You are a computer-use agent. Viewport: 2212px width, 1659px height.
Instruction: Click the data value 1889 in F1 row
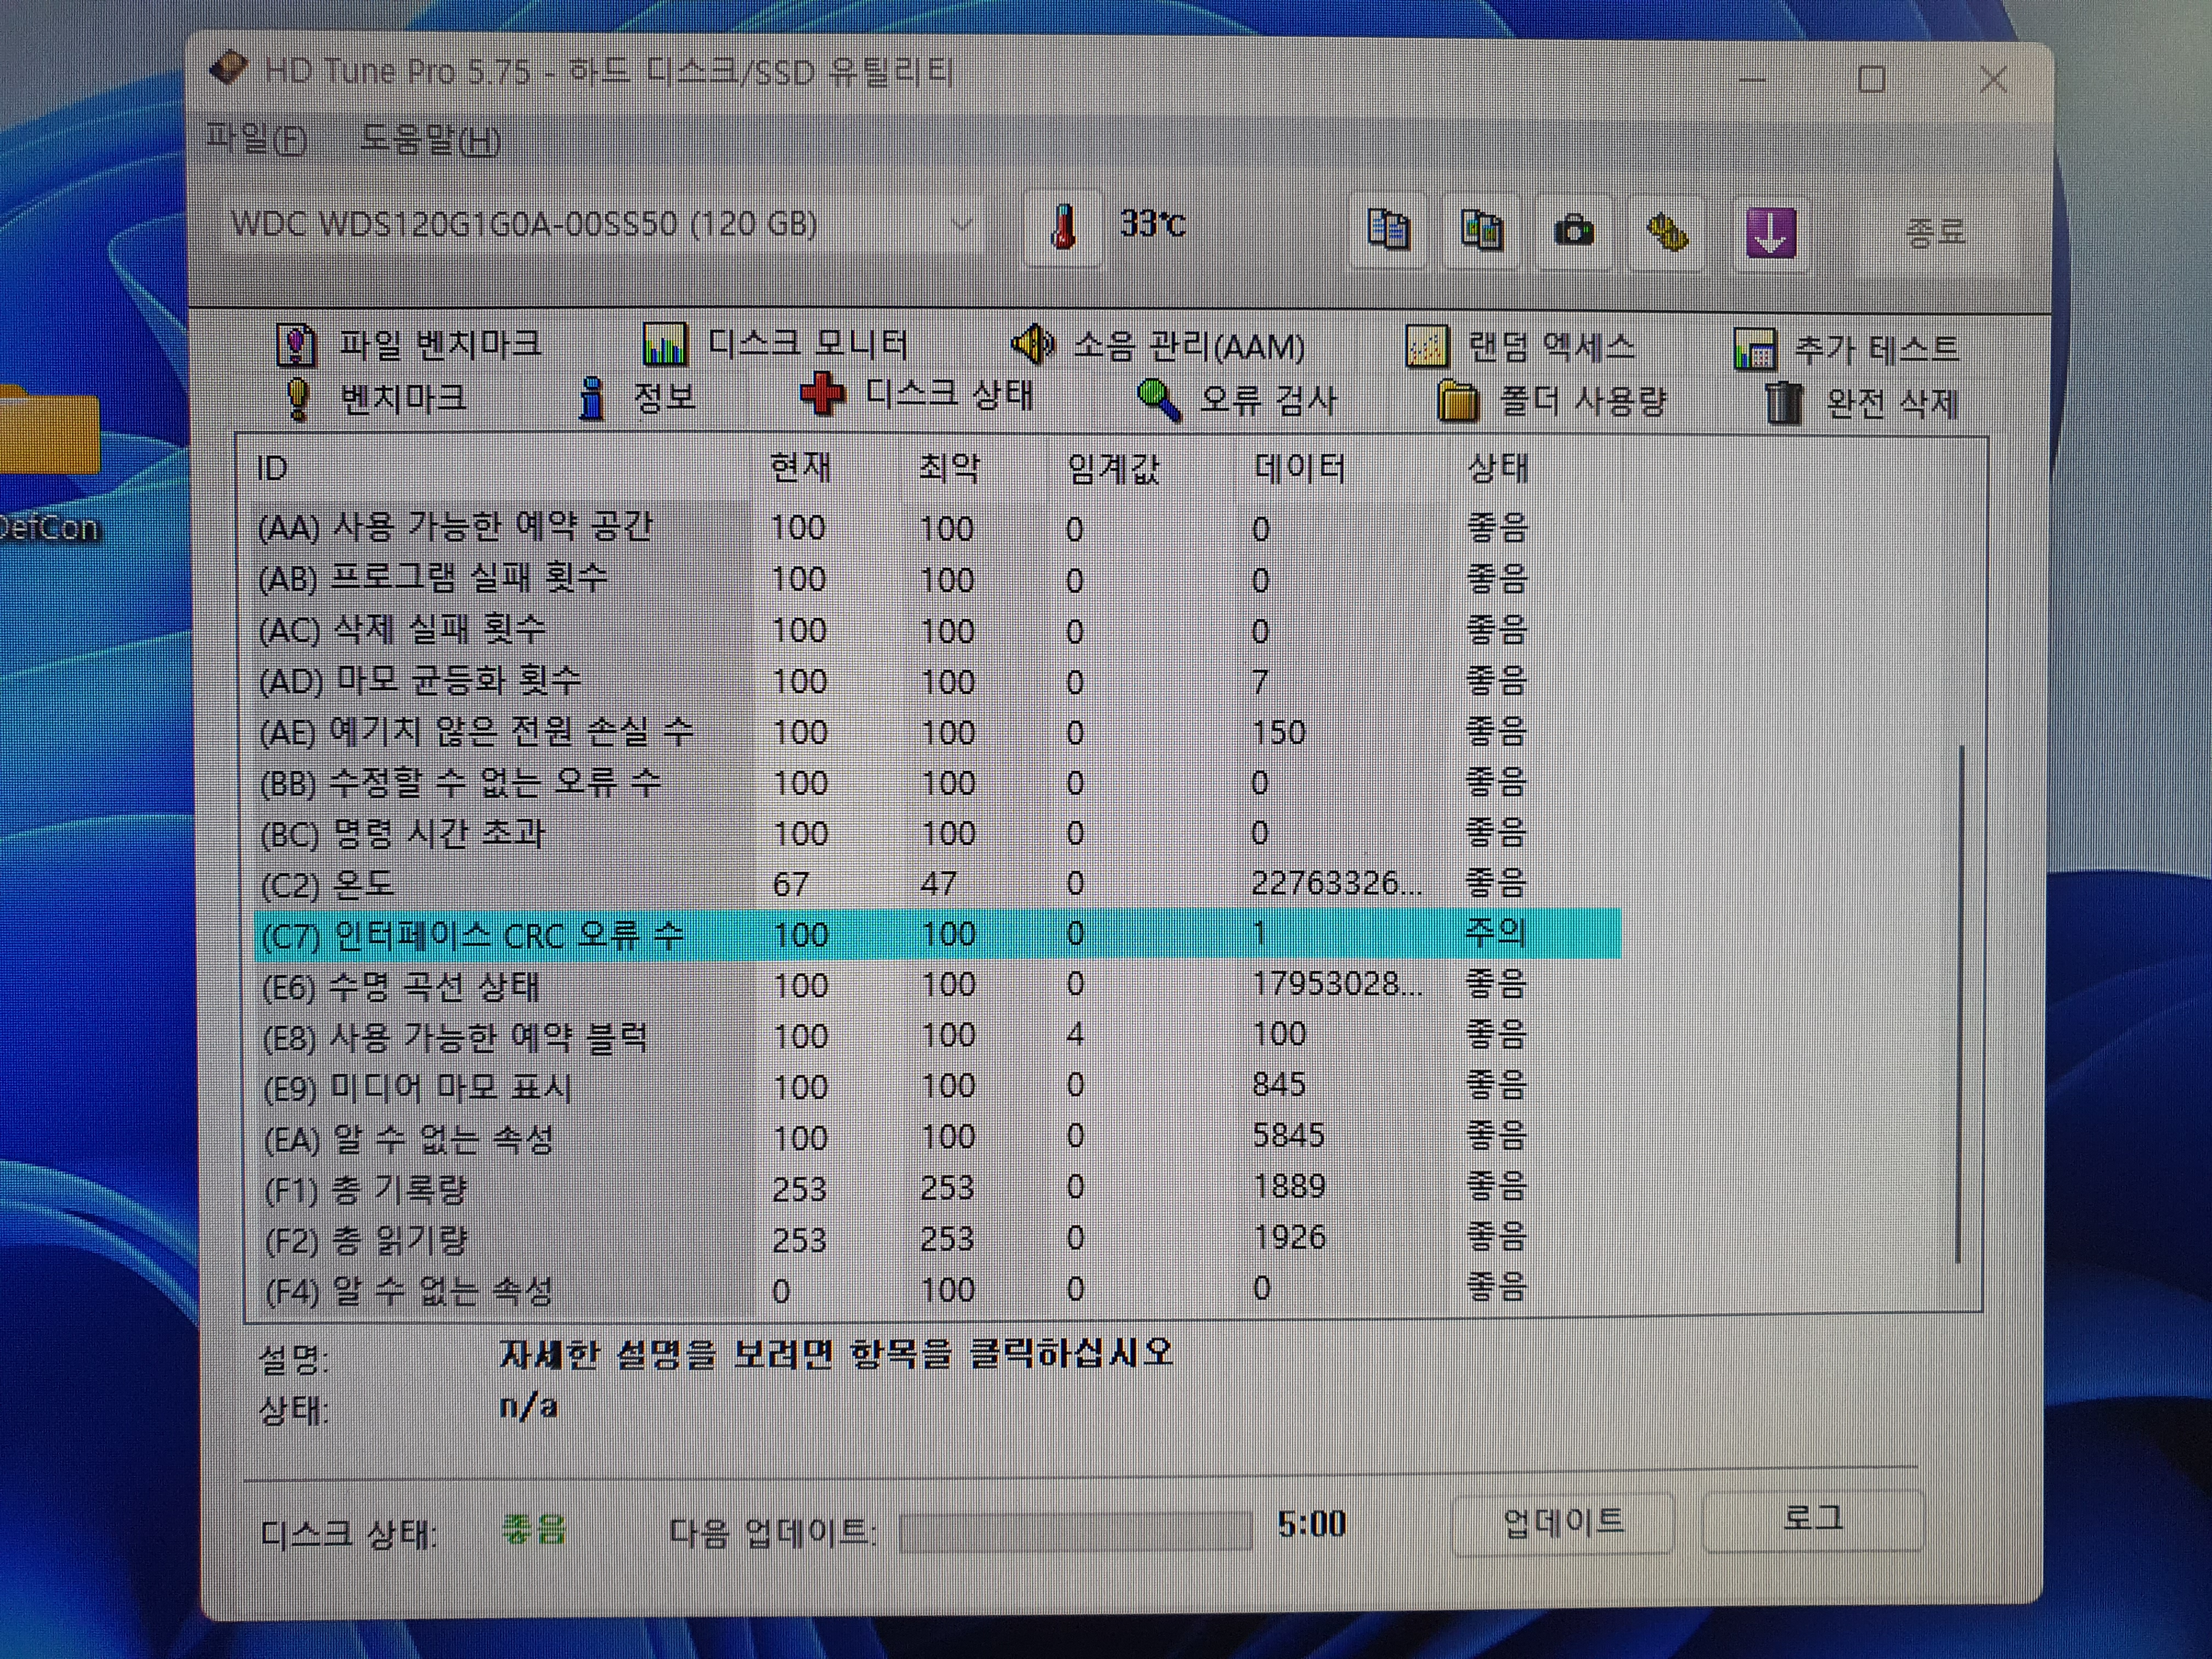coord(1289,1186)
